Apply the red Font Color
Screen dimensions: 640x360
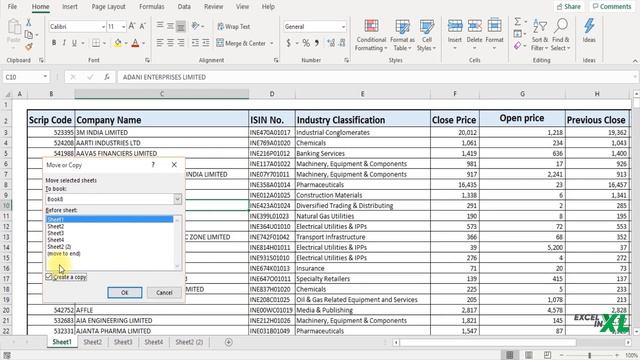point(136,43)
